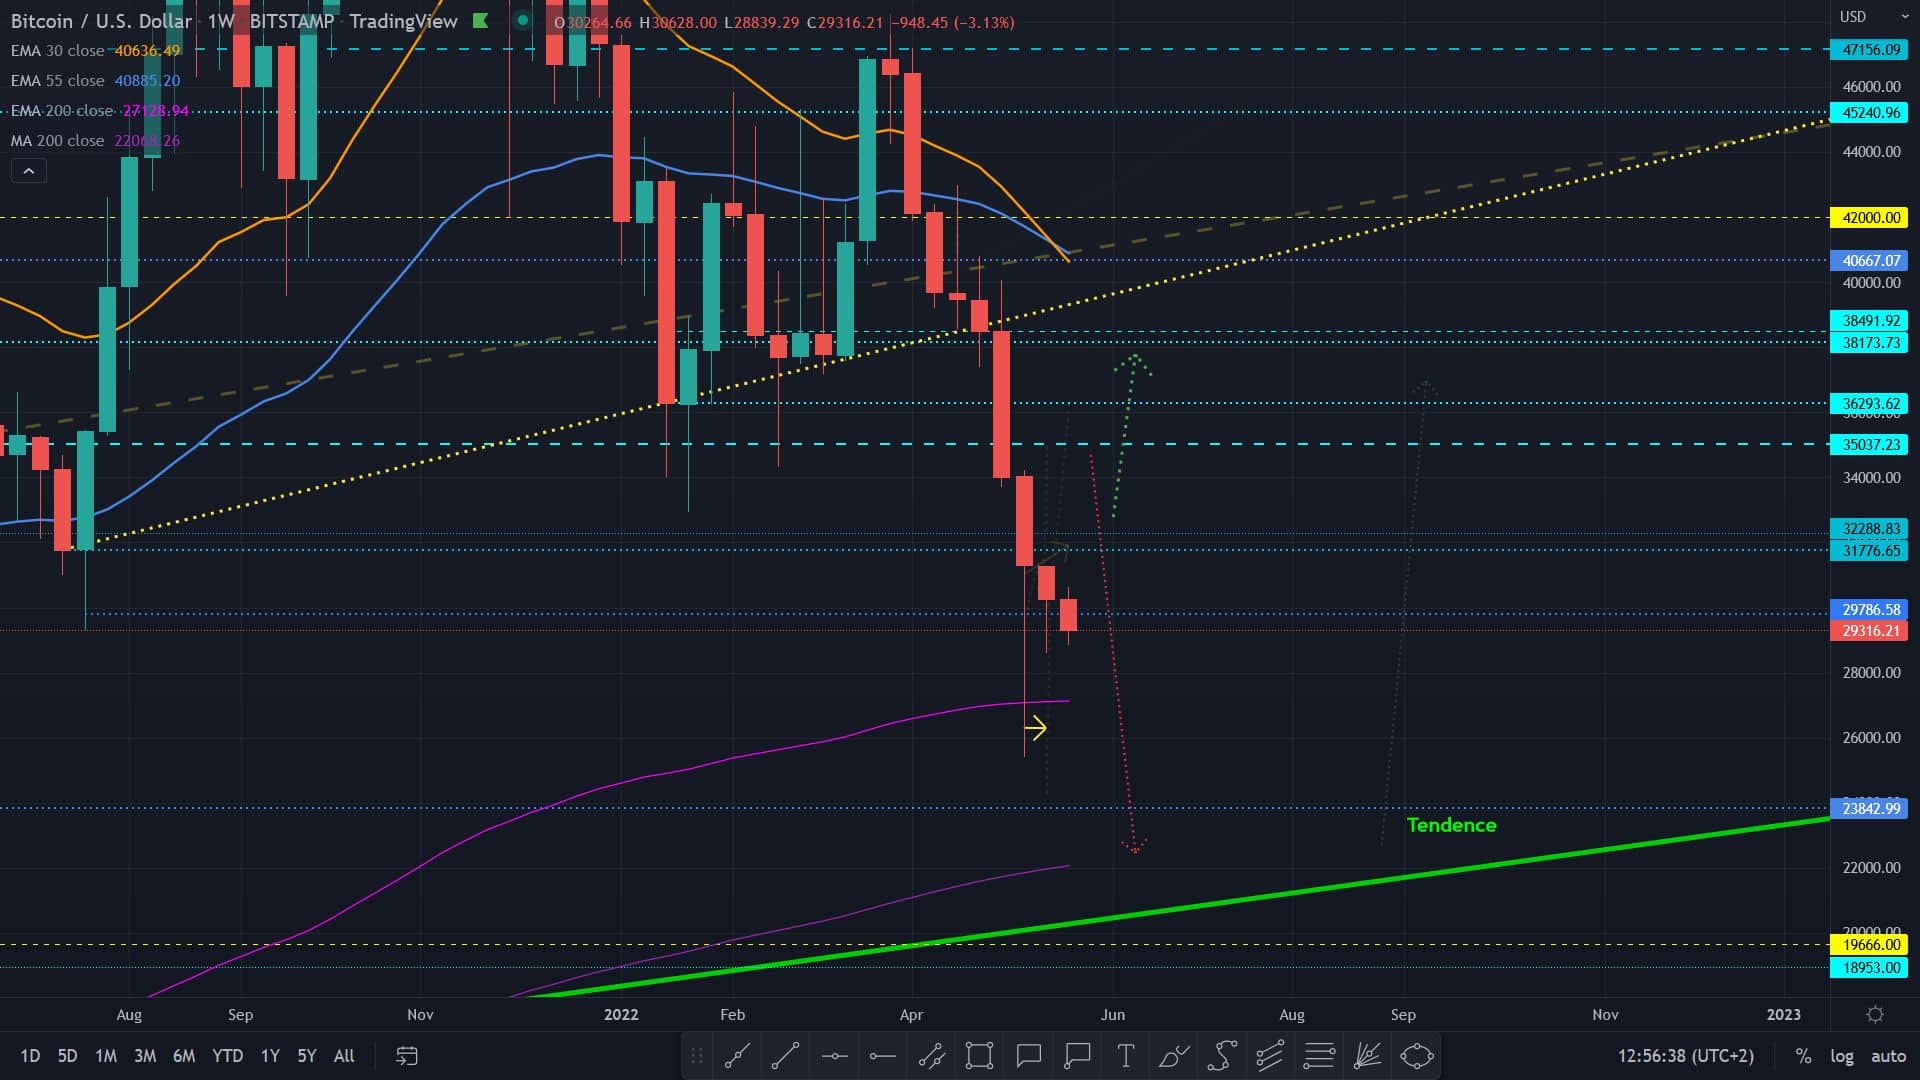Image resolution: width=1920 pixels, height=1080 pixels.
Task: Select the rectangle shape tool
Action: pyautogui.click(x=979, y=1055)
